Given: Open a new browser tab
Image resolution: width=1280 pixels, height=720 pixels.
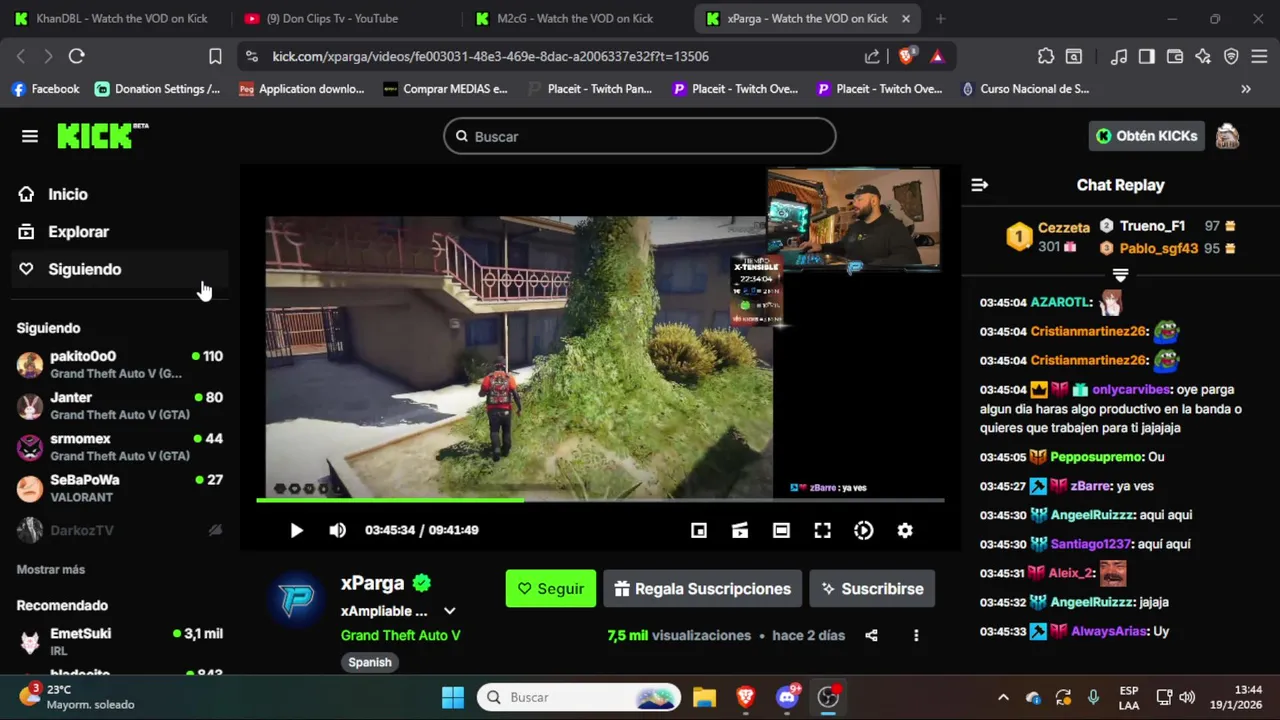Looking at the screenshot, I should click(940, 18).
